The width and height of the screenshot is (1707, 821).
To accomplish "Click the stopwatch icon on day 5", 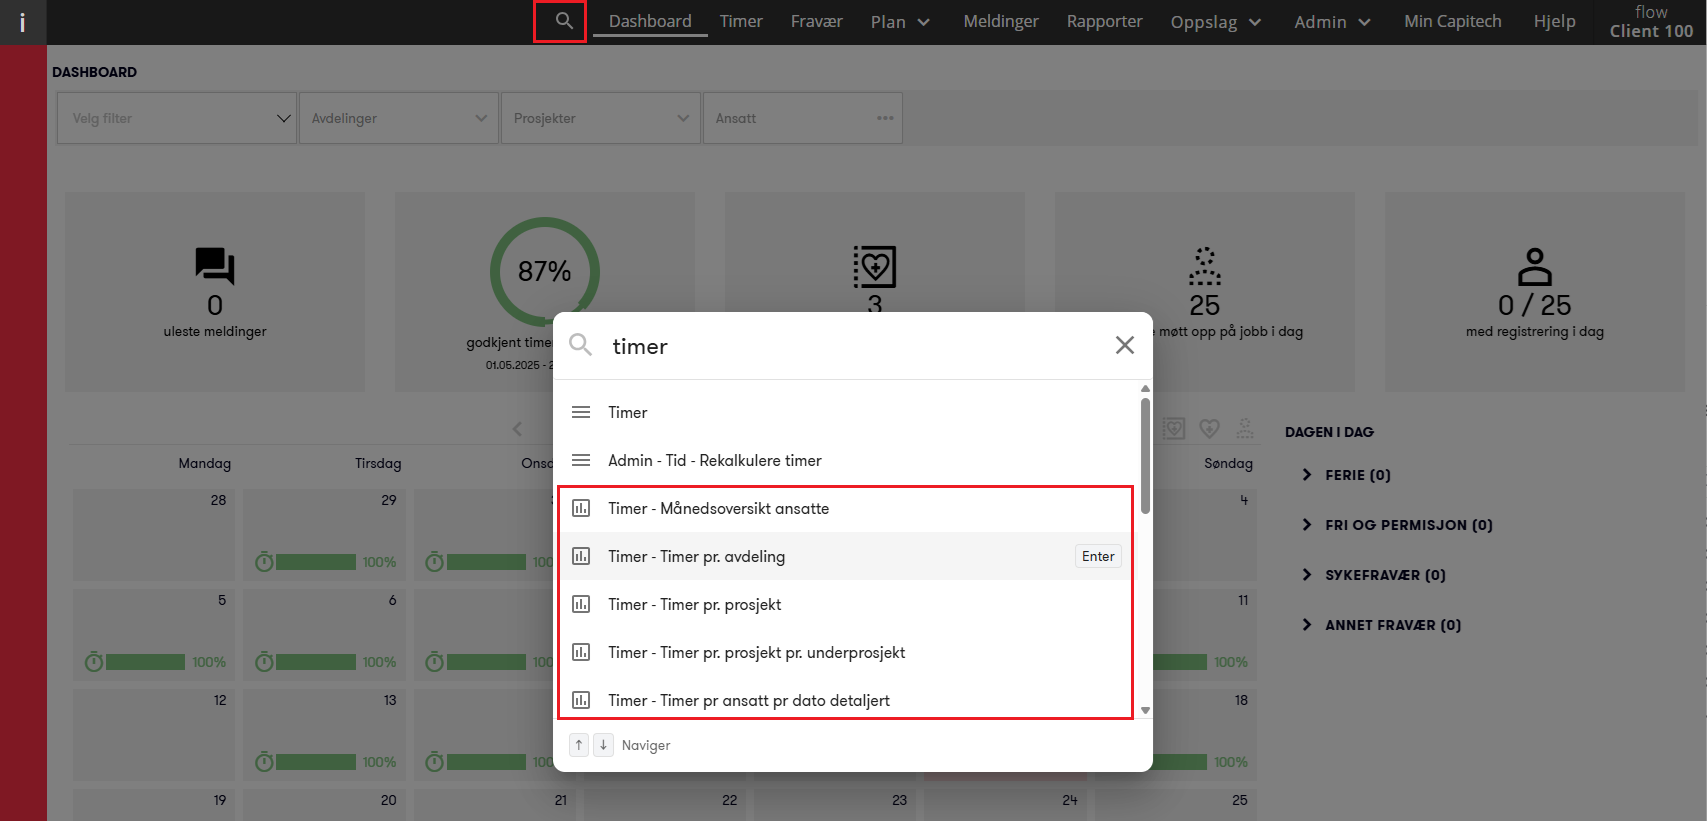I will coord(94,662).
